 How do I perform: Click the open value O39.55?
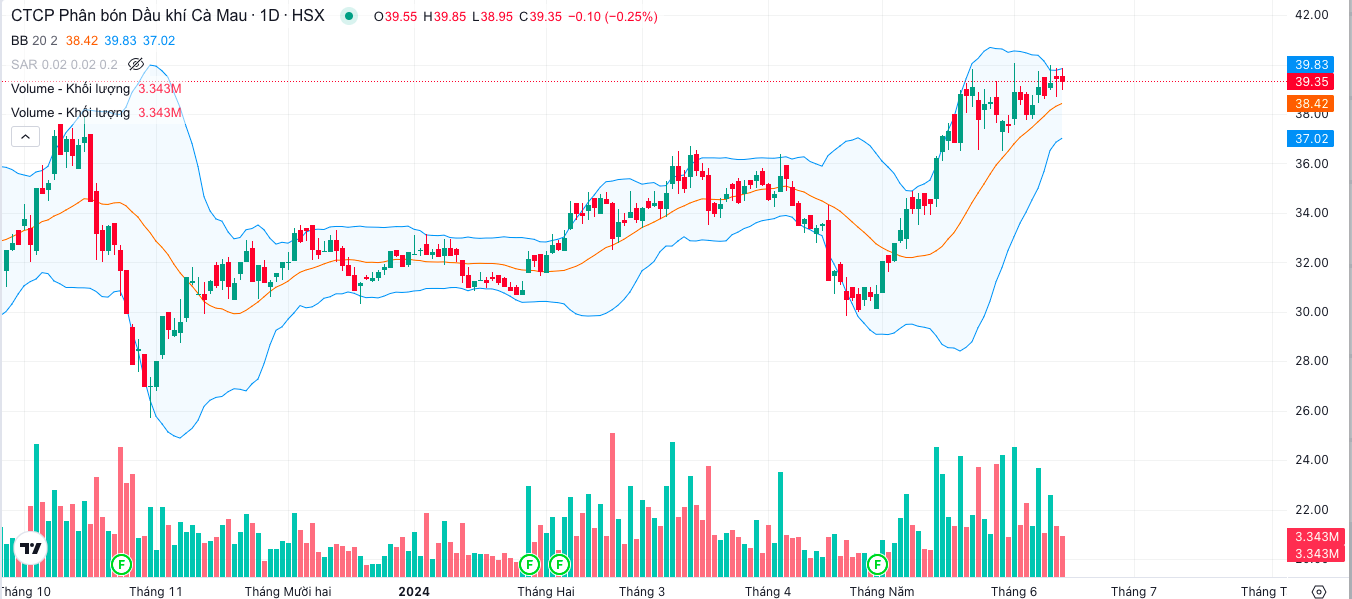395,17
